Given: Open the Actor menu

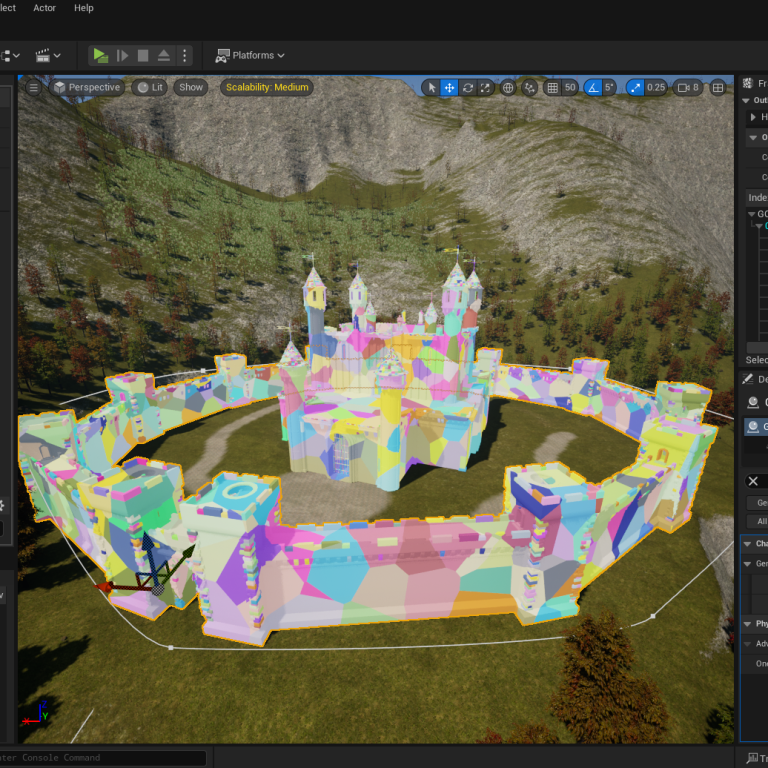Looking at the screenshot, I should tap(45, 8).
